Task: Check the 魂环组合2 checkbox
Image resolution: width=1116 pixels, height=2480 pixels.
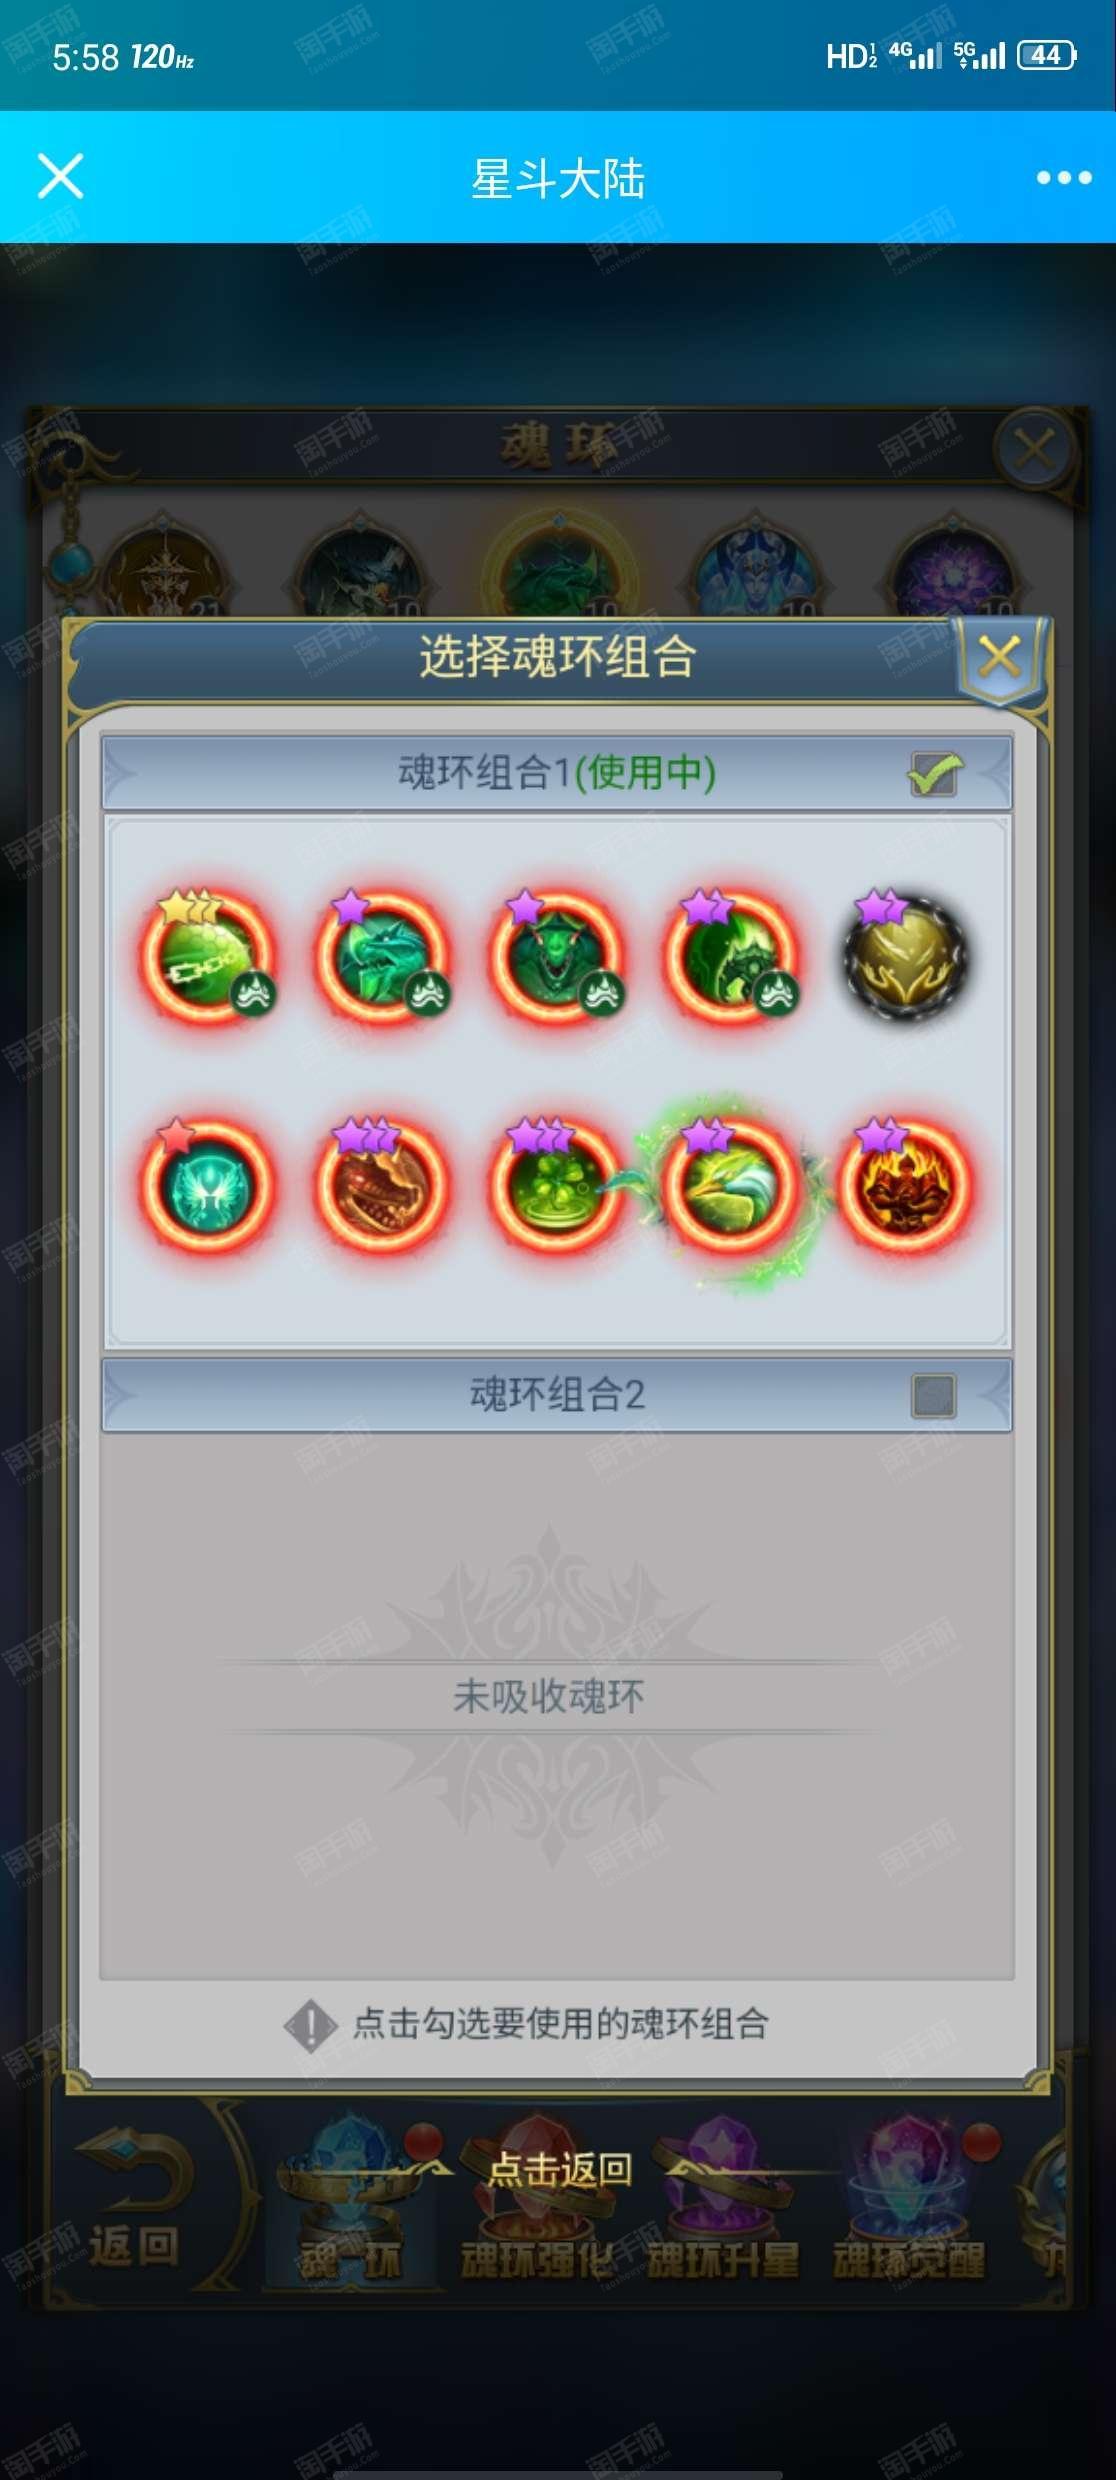Action: coord(934,1395)
